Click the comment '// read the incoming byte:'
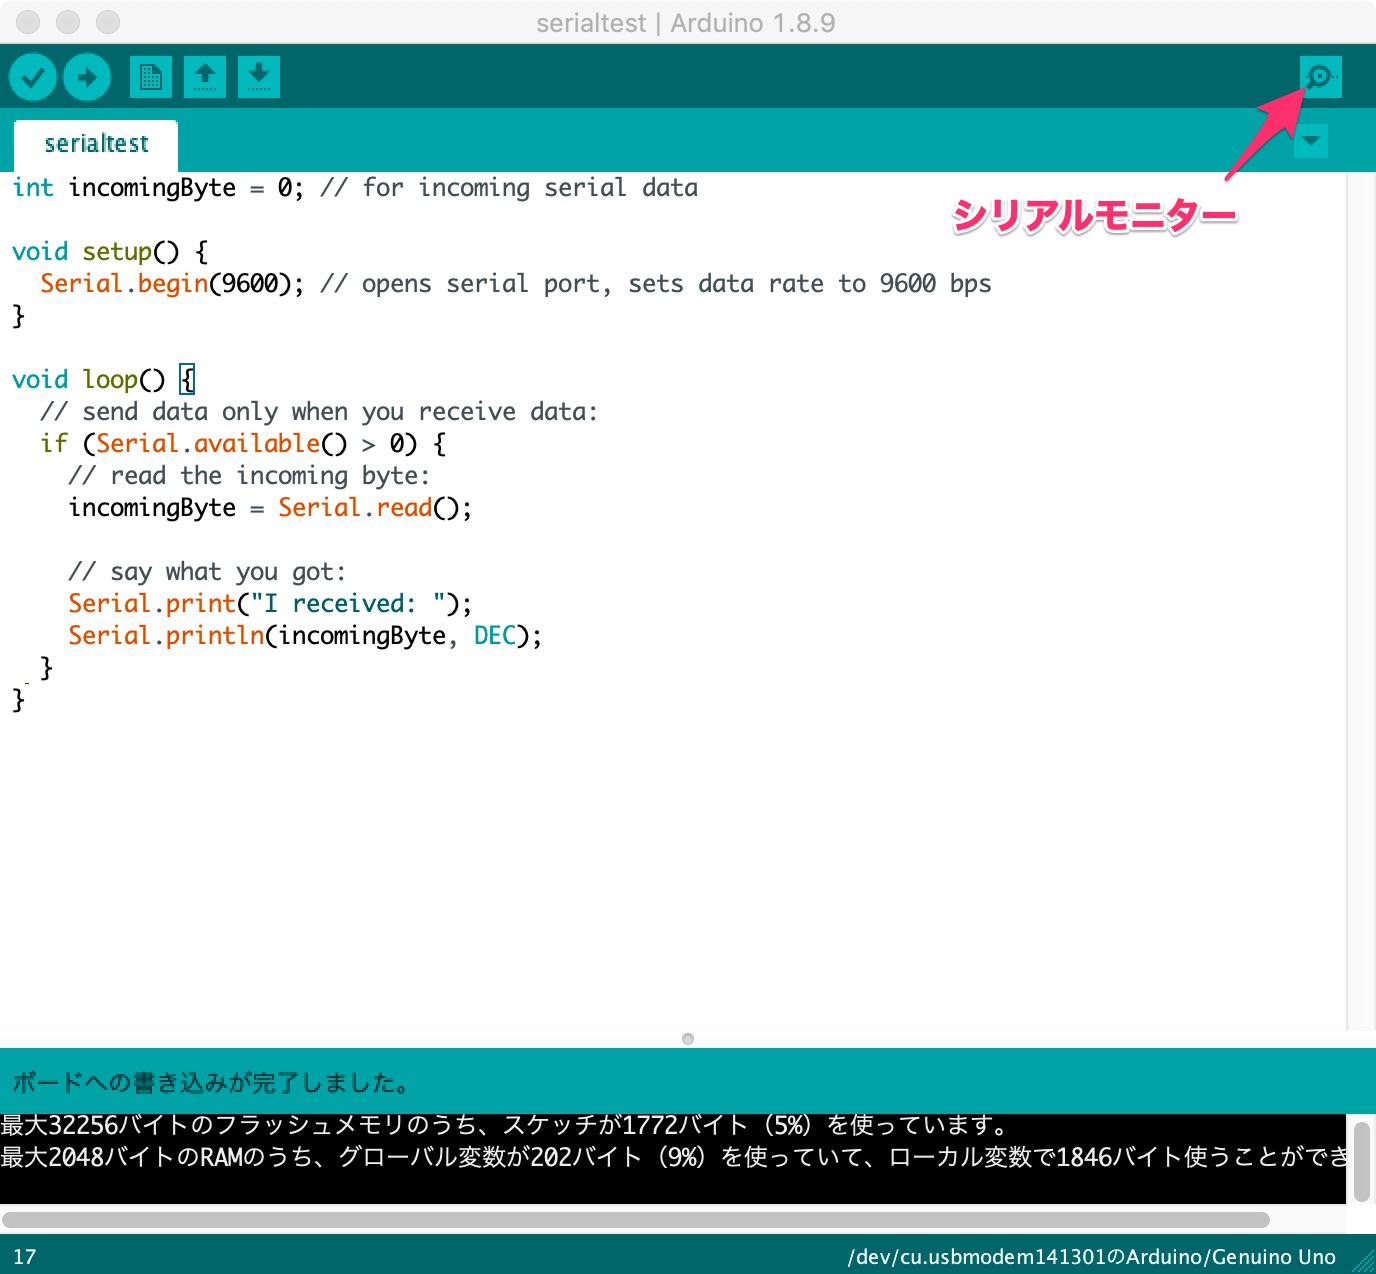 tap(249, 476)
